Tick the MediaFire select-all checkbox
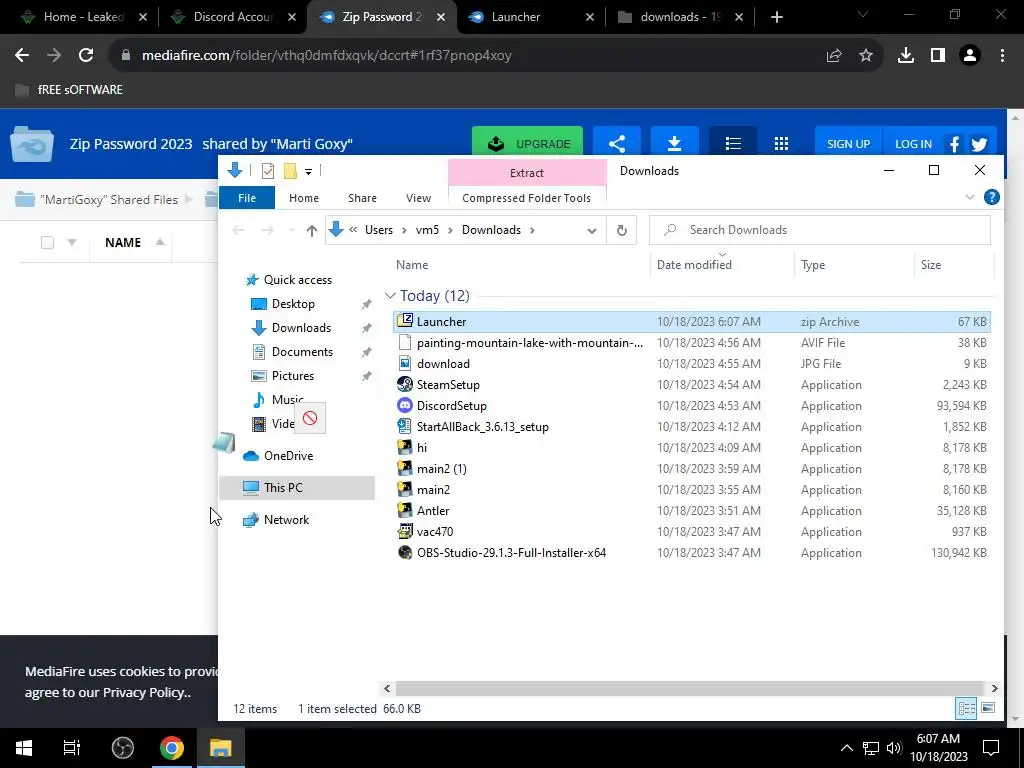The image size is (1024, 768). pyautogui.click(x=47, y=243)
